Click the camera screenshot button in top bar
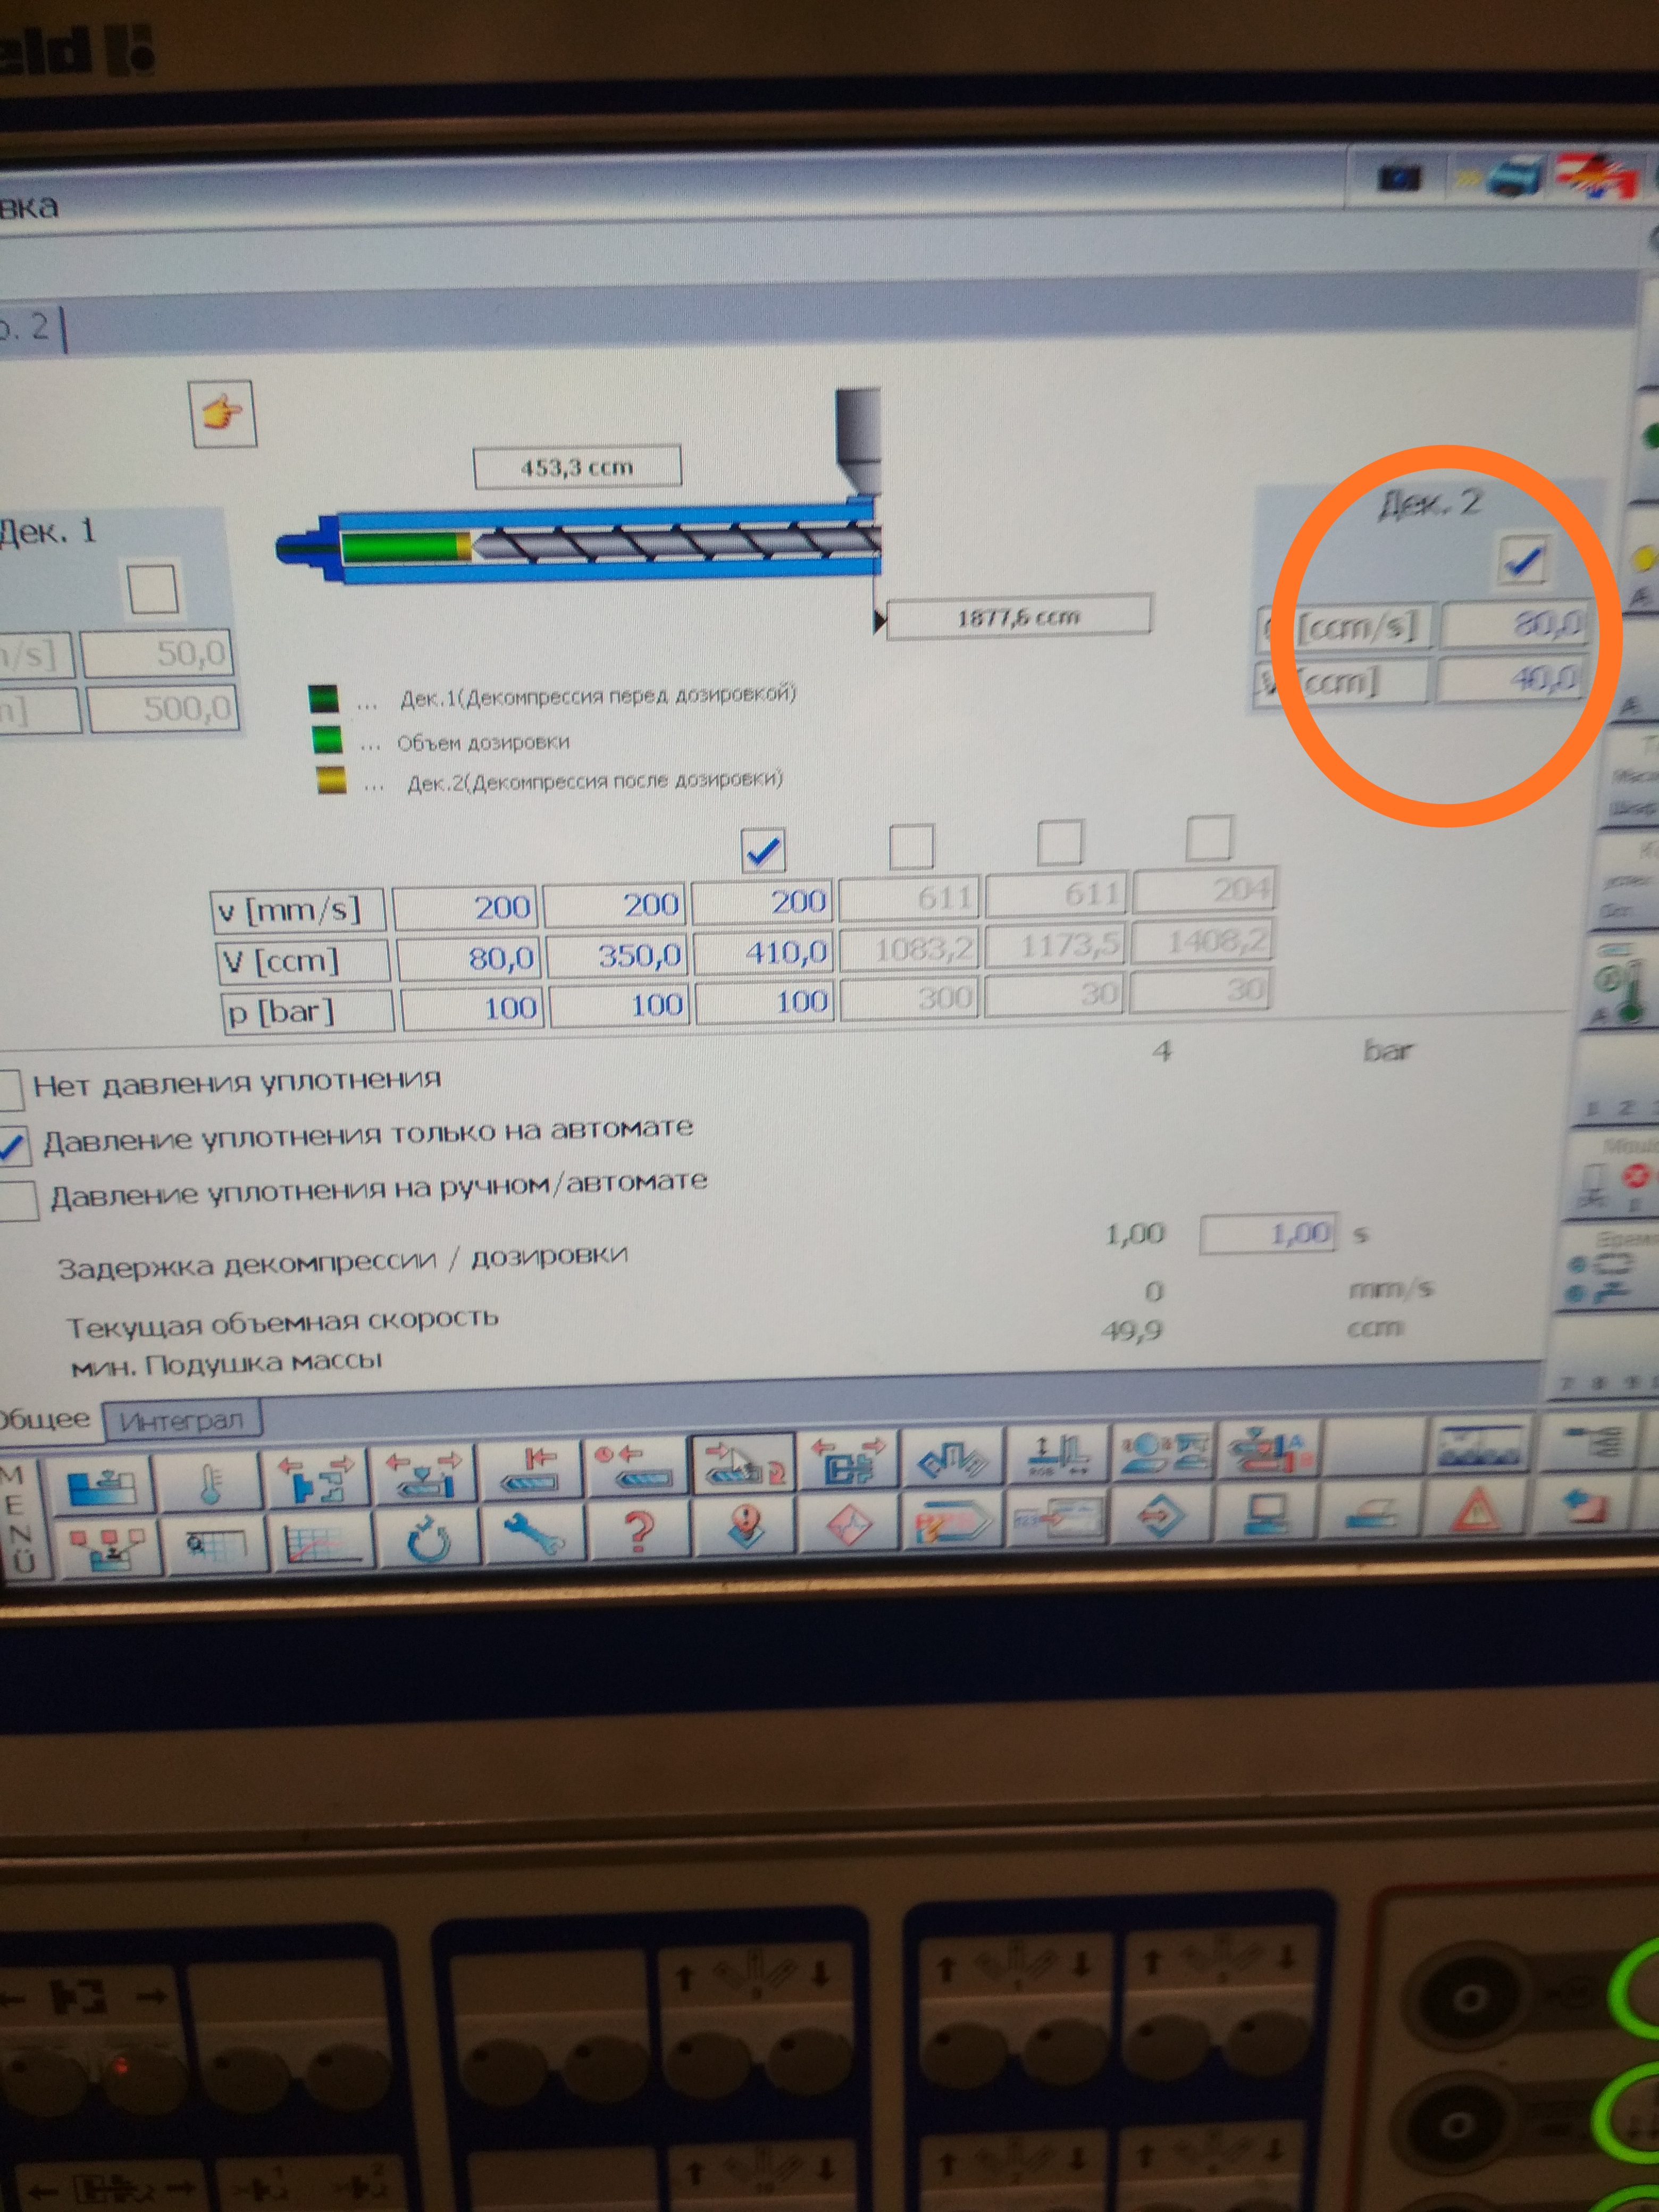This screenshot has width=1659, height=2212. (x=1398, y=178)
